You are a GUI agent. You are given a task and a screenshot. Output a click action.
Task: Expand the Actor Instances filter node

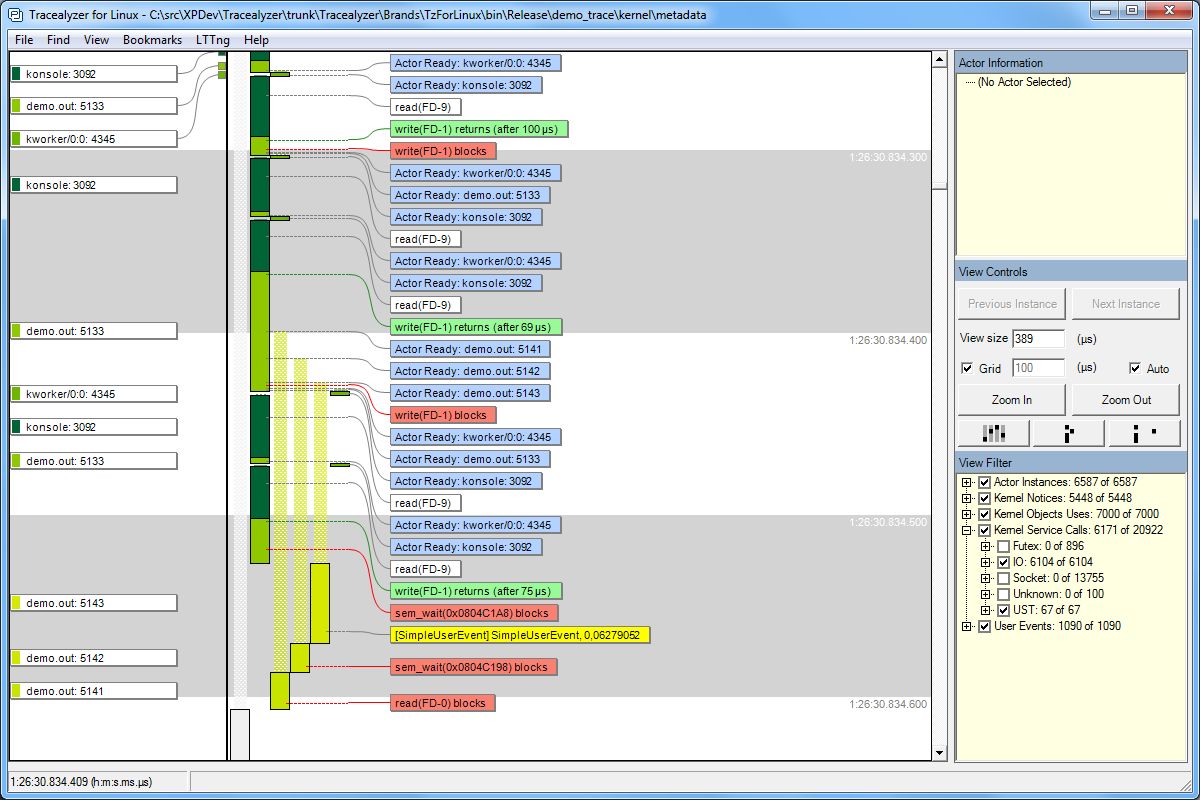coord(966,482)
